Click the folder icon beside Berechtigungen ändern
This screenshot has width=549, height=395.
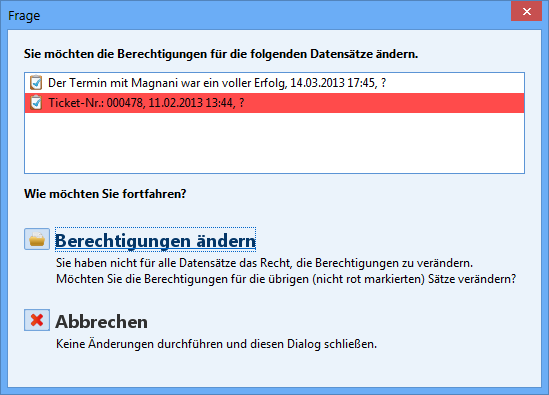37,239
